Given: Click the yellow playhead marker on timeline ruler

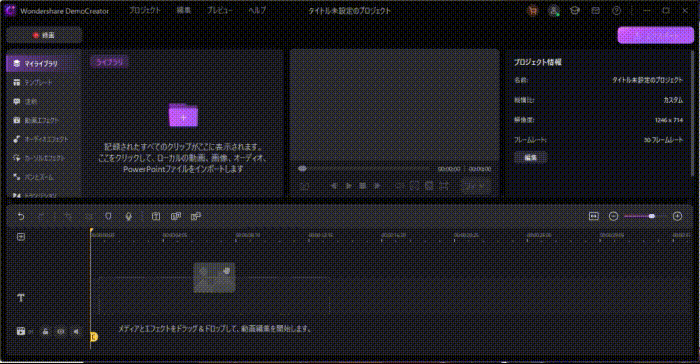Looking at the screenshot, I should (91, 231).
